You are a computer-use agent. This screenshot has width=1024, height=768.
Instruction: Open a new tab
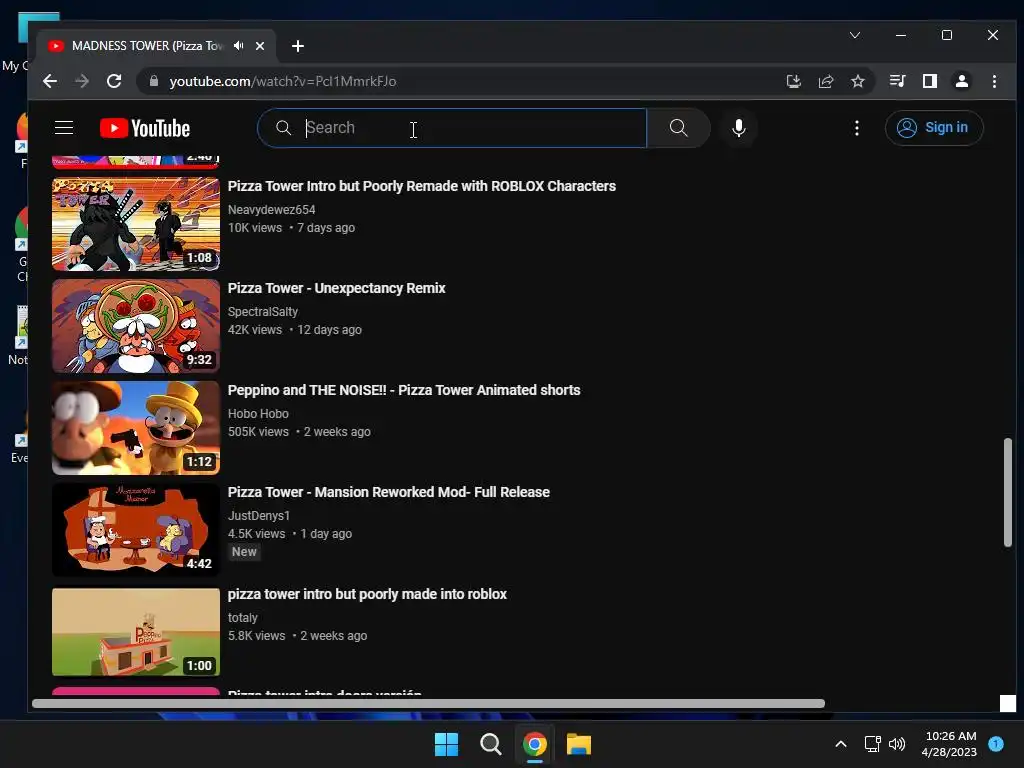click(x=298, y=46)
